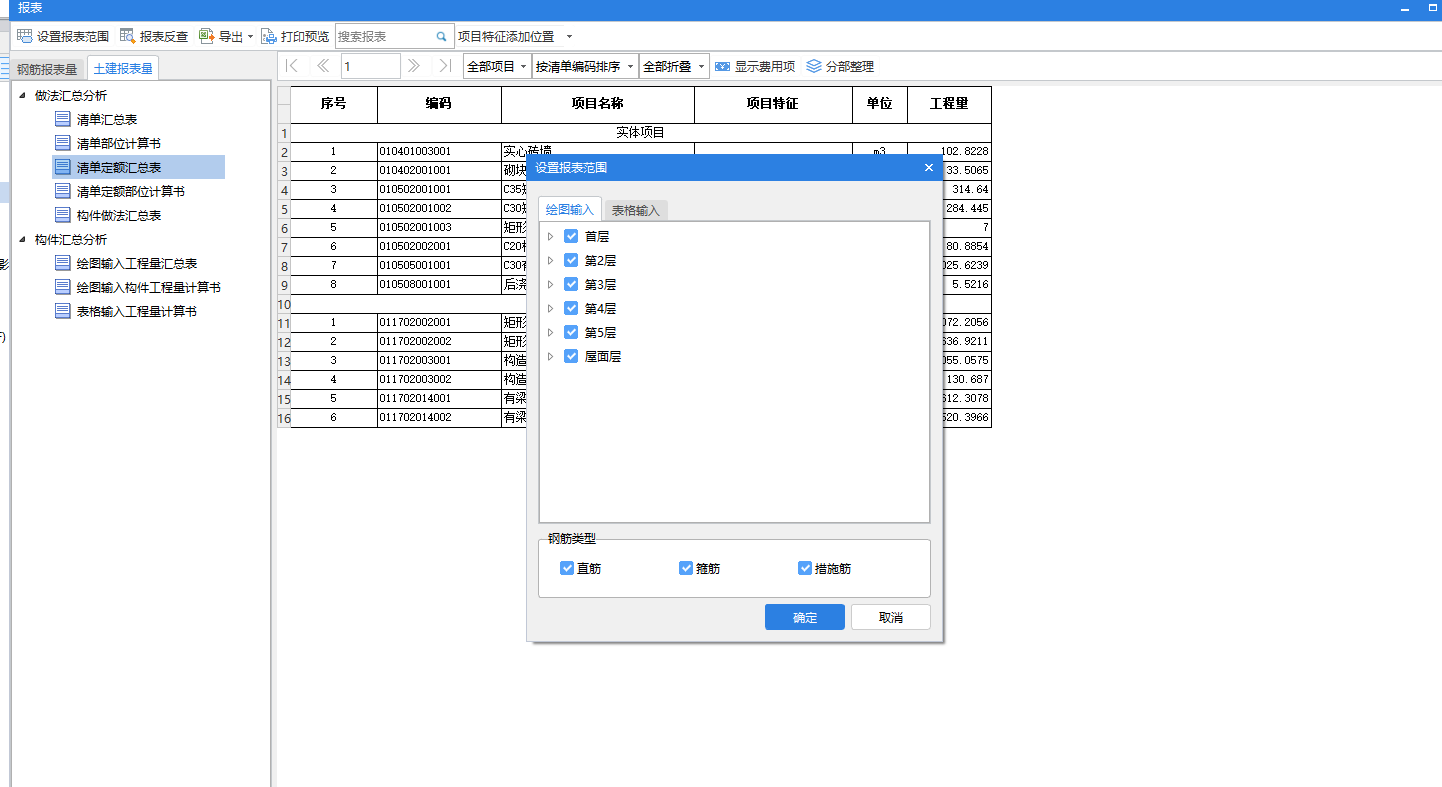
Task: Confirm with the 确定 button
Action: 805,617
